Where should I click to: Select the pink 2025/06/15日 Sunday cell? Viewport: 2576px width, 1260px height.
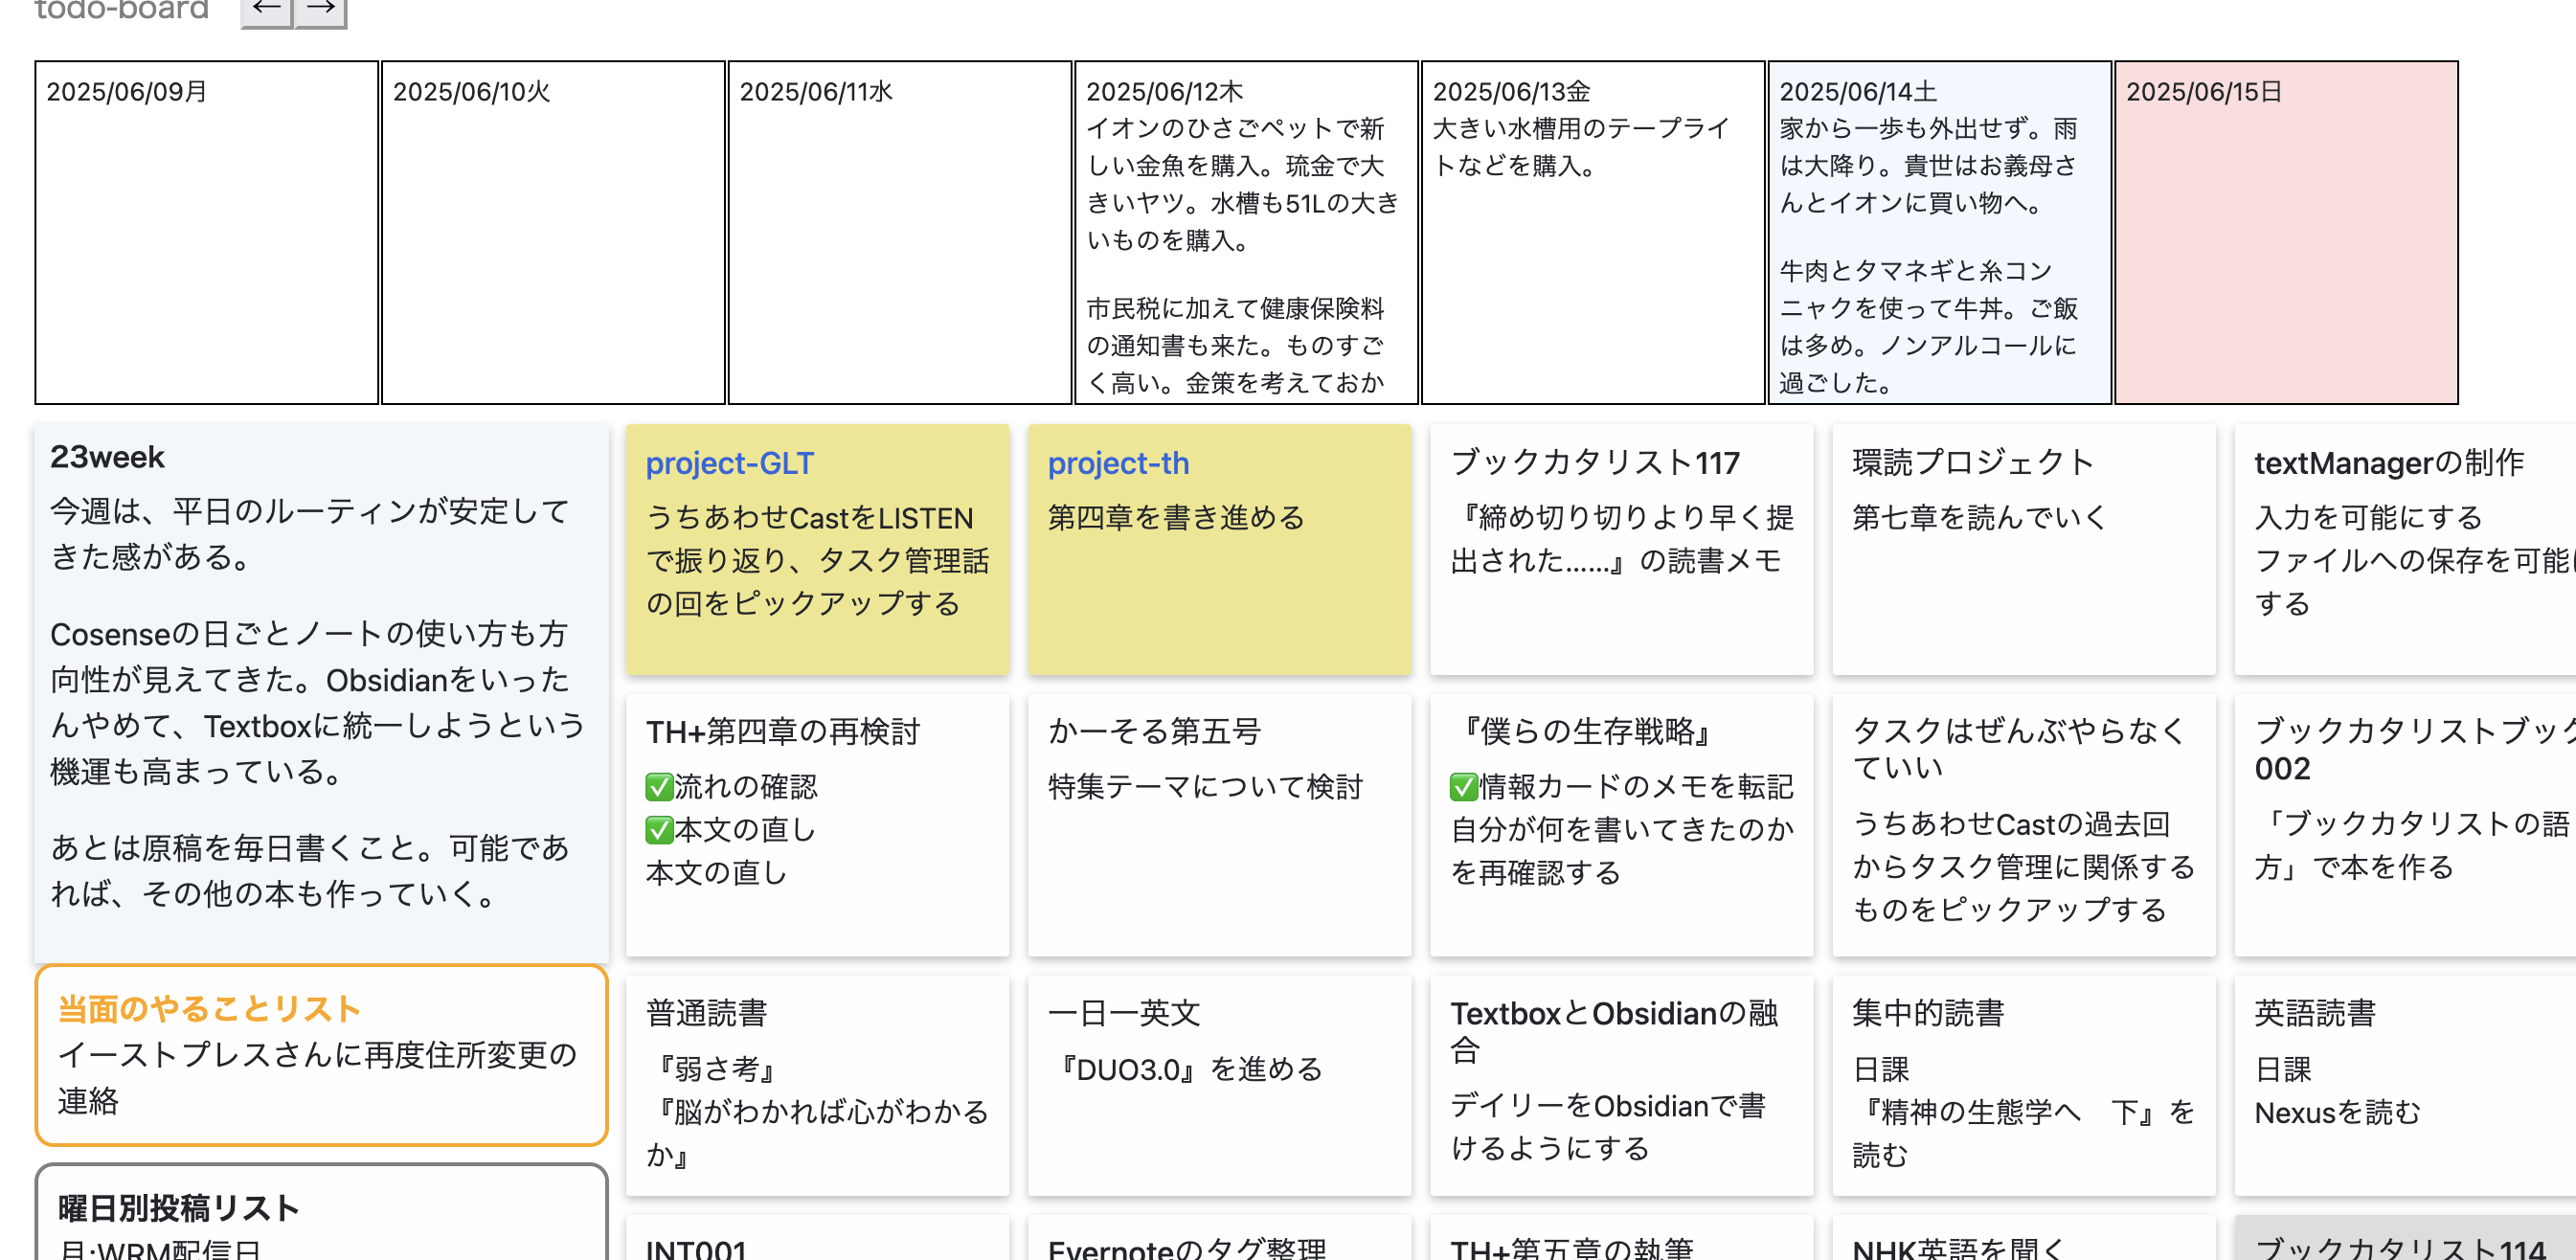pos(2285,232)
